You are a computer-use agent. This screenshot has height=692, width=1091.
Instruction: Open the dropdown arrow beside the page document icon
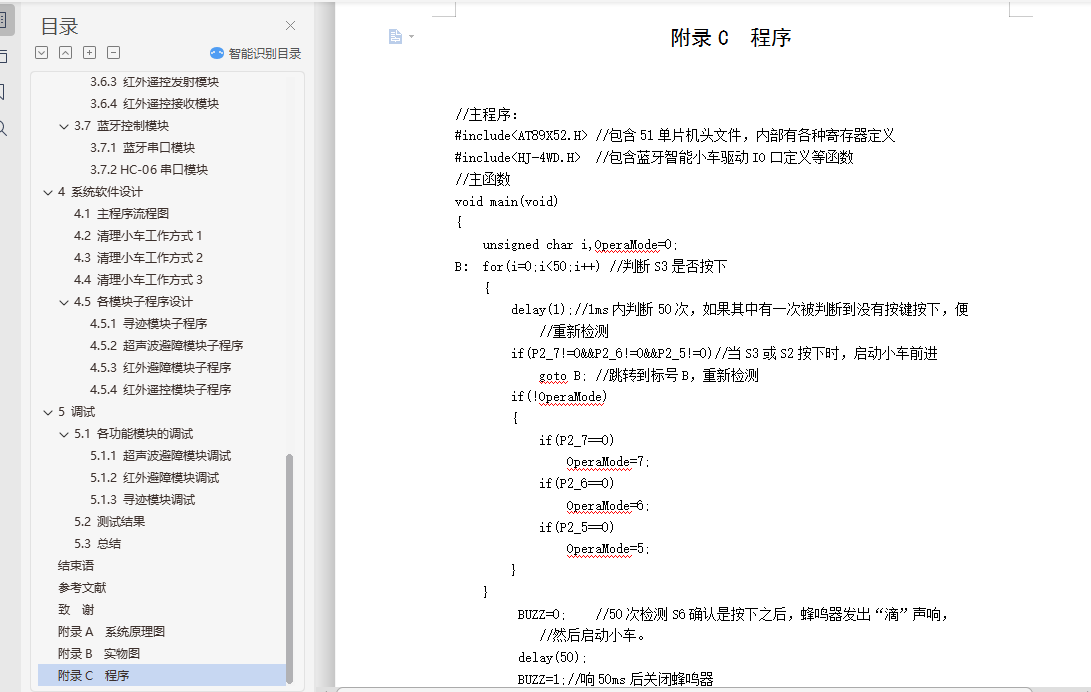click(411, 36)
